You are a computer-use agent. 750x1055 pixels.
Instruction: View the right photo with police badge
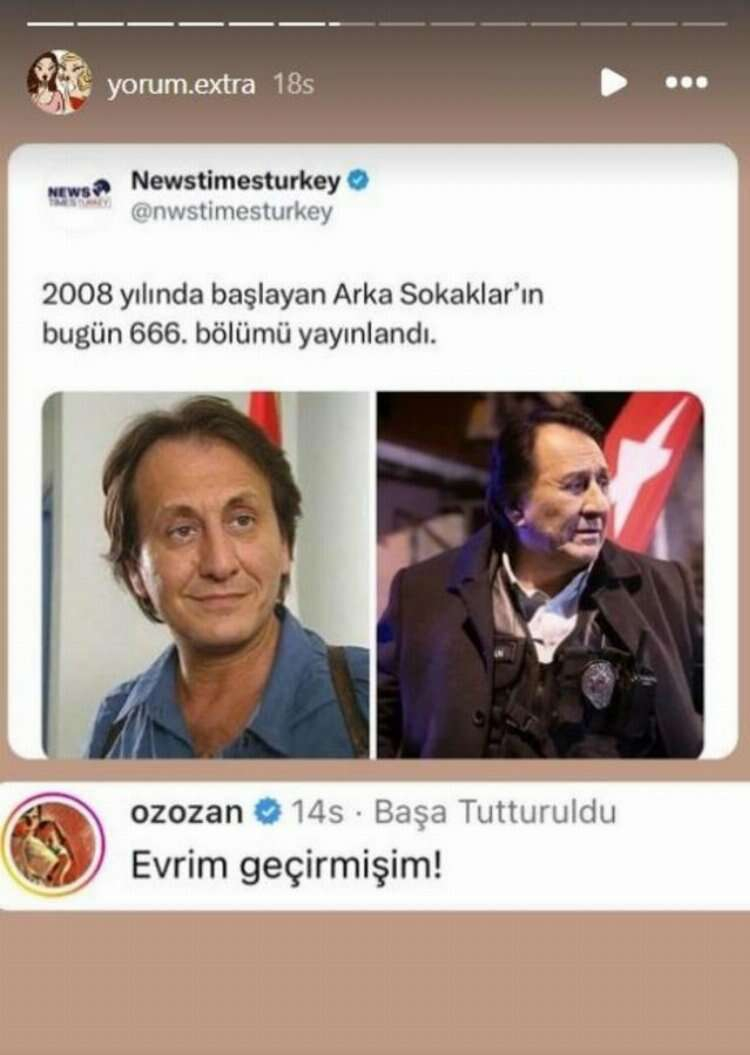540,575
